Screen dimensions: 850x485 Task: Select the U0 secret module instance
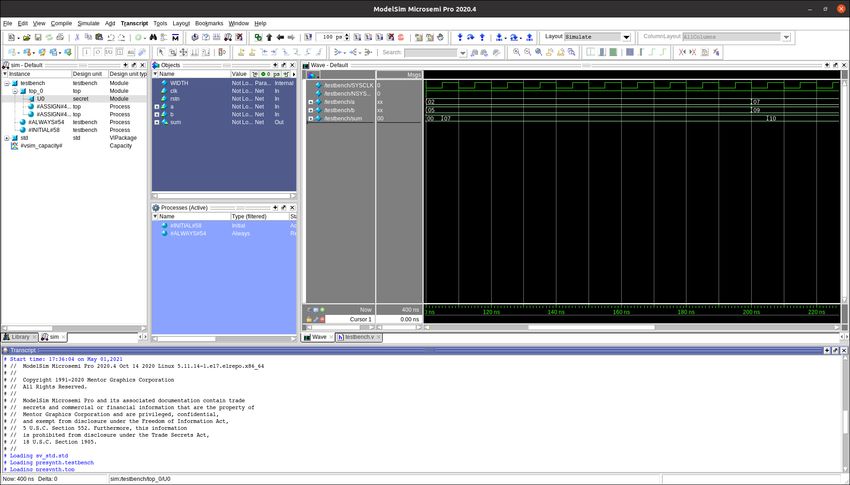tap(74, 99)
